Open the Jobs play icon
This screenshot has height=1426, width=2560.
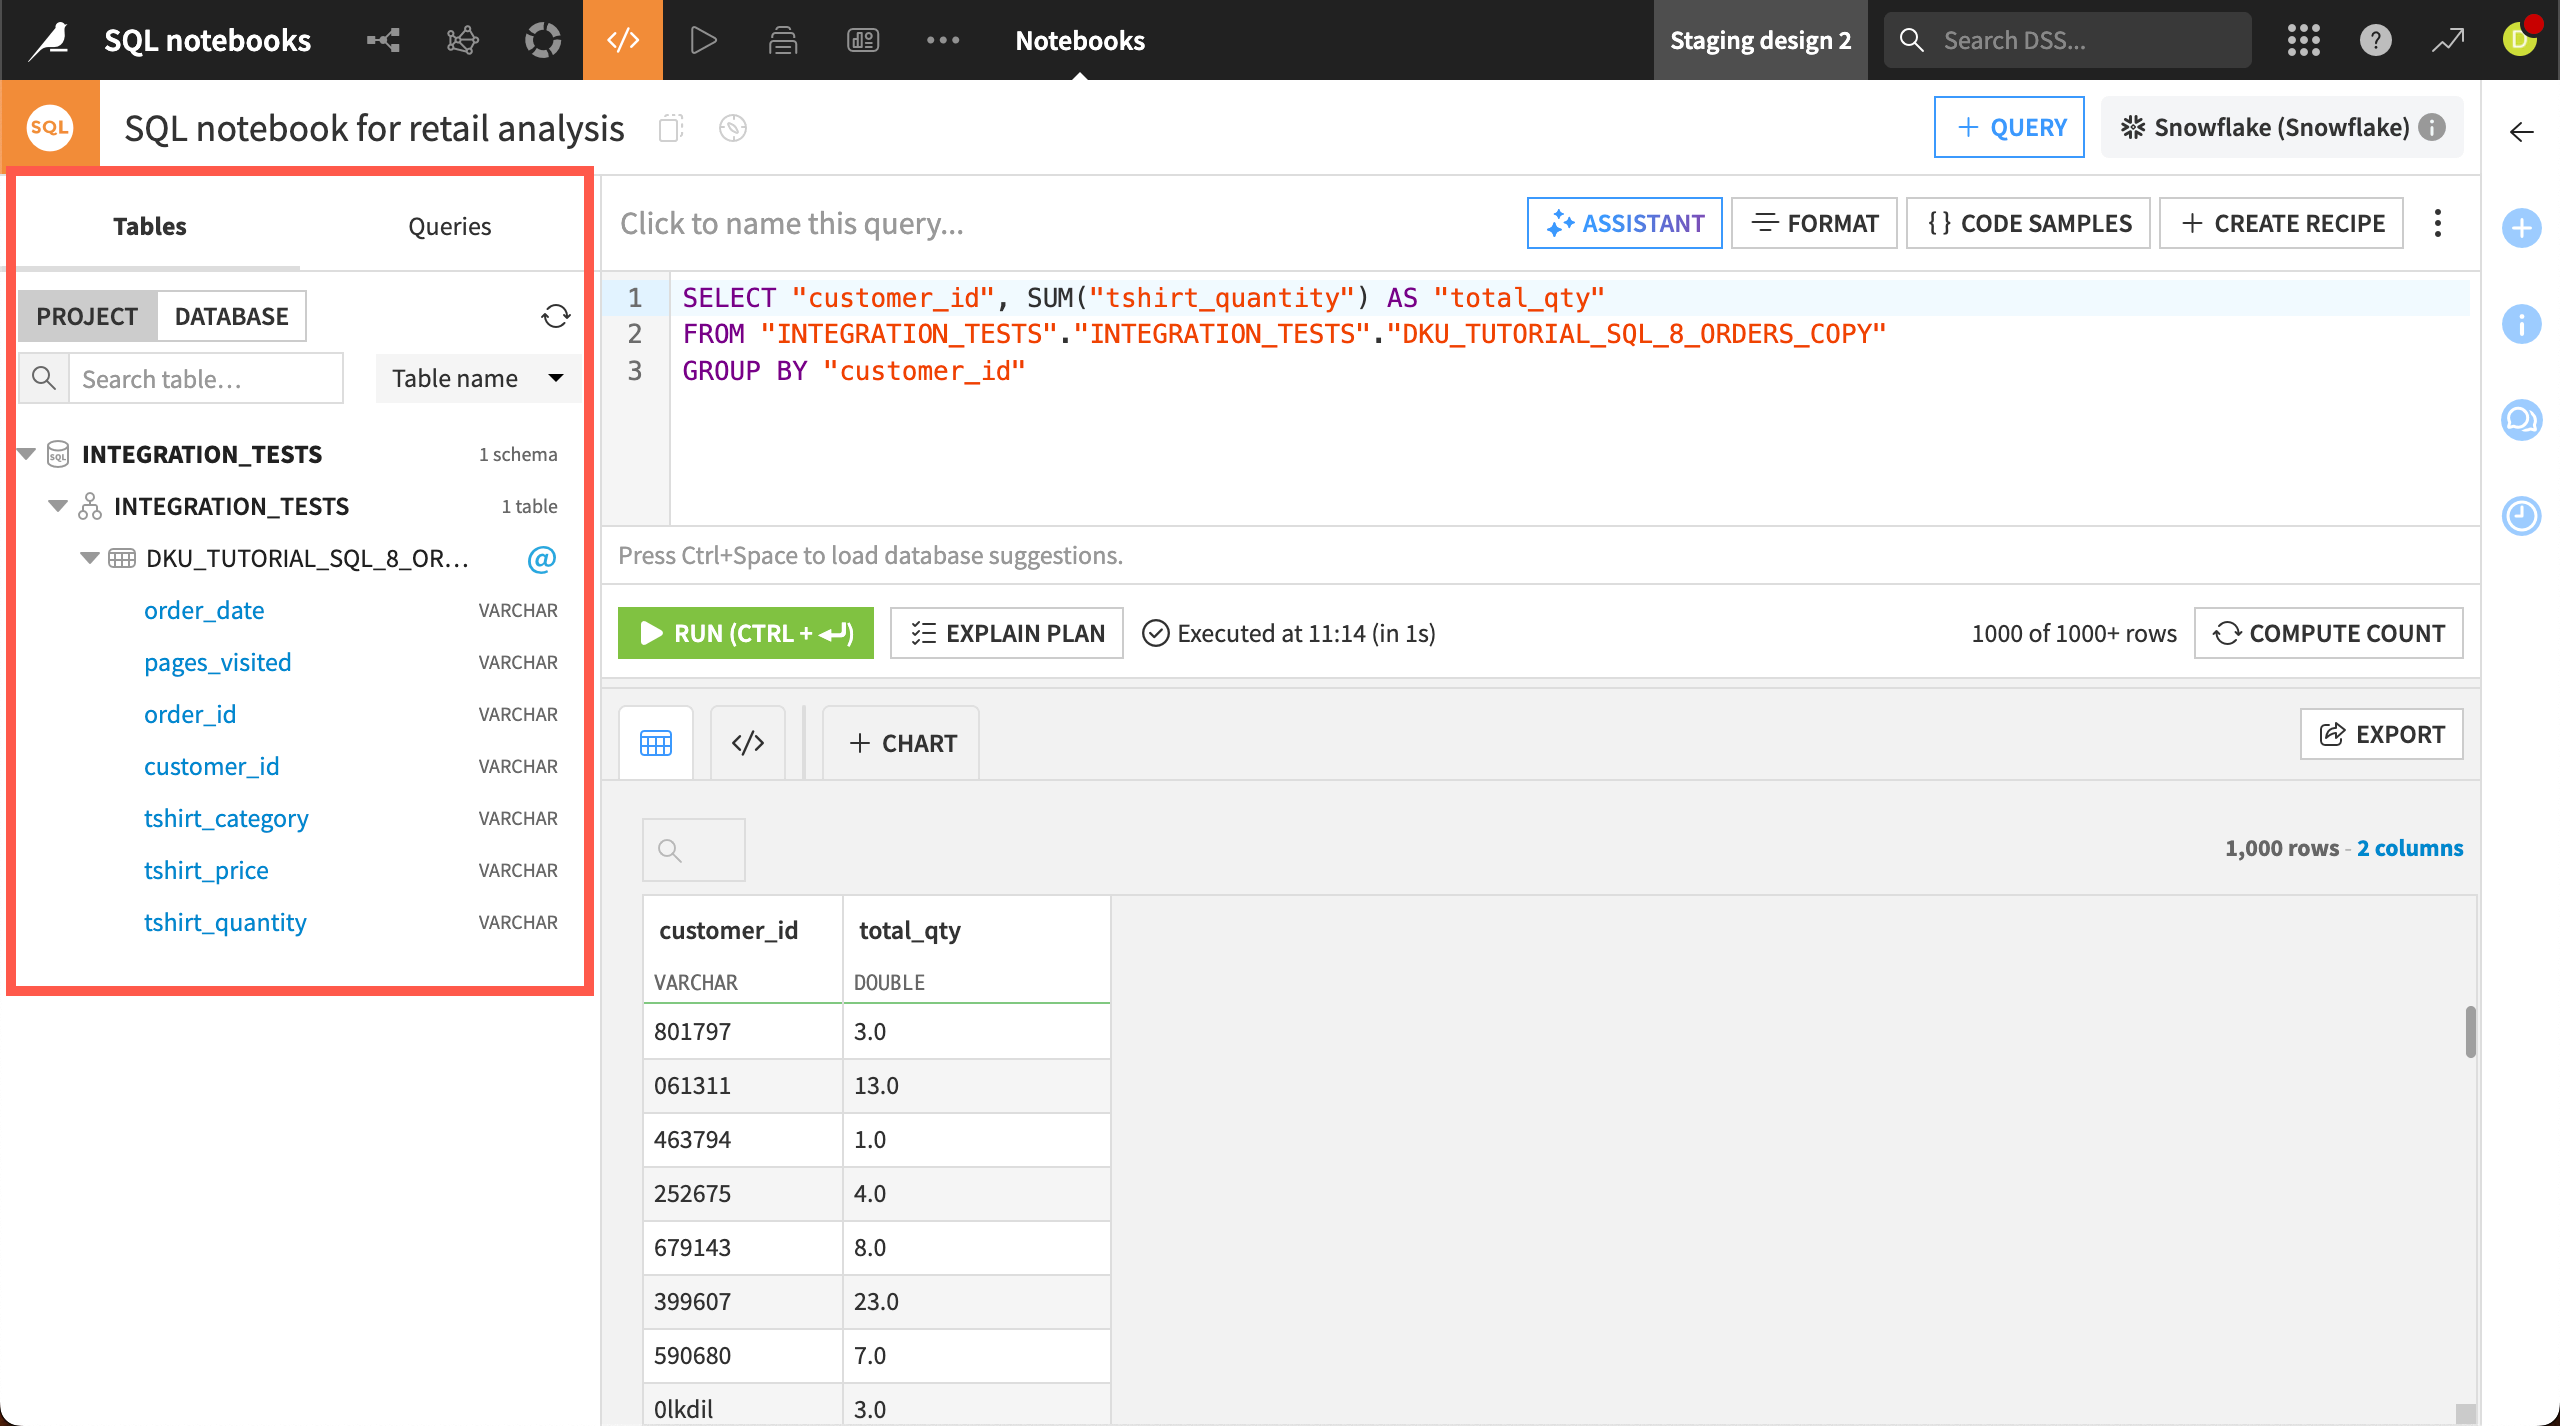(703, 40)
